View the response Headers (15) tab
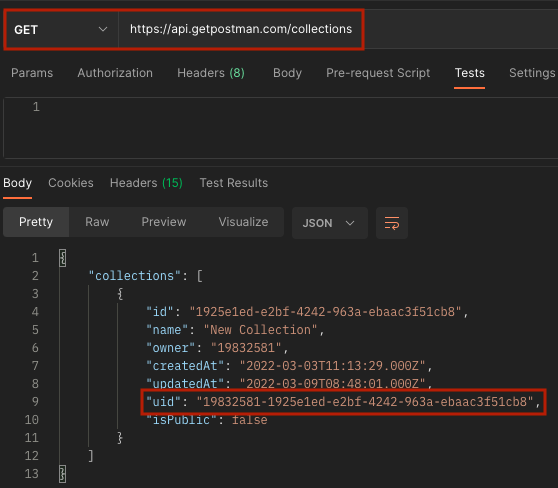 pyautogui.click(x=146, y=183)
